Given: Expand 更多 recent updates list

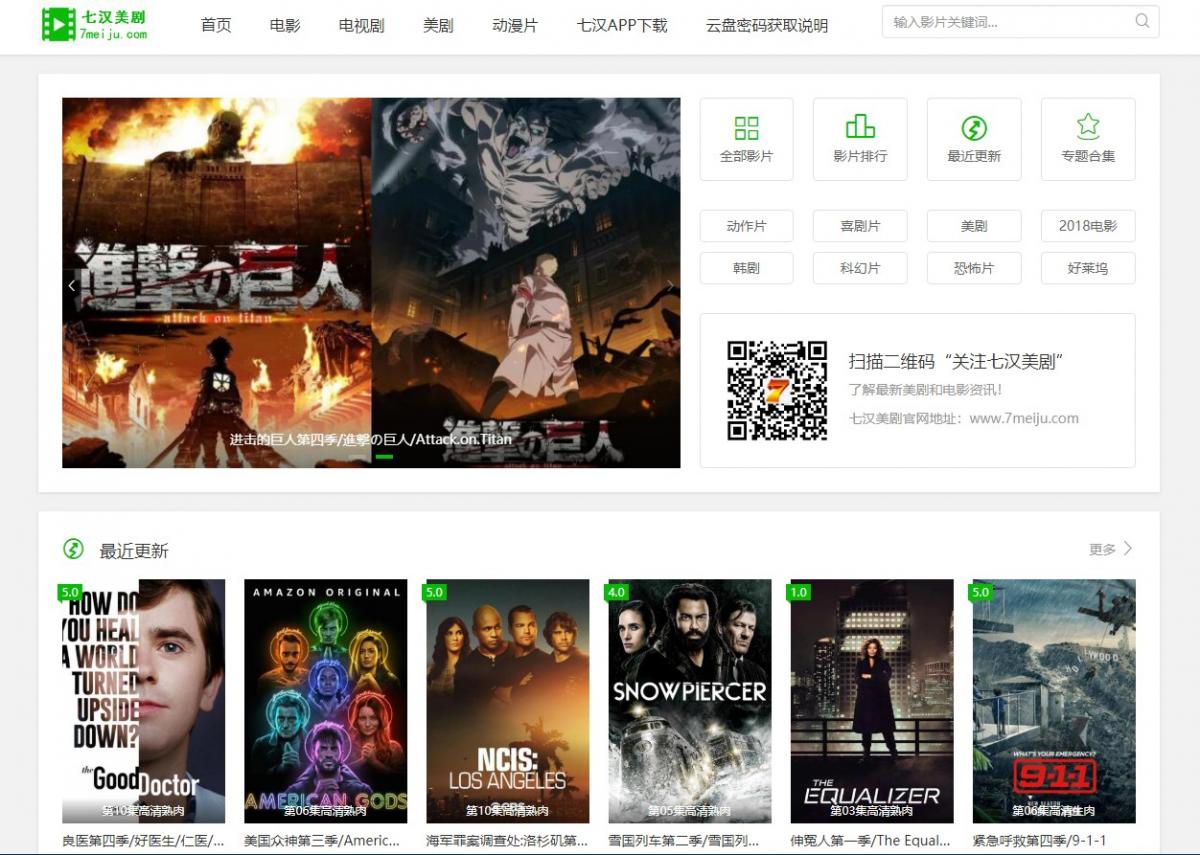Looking at the screenshot, I should (1110, 549).
